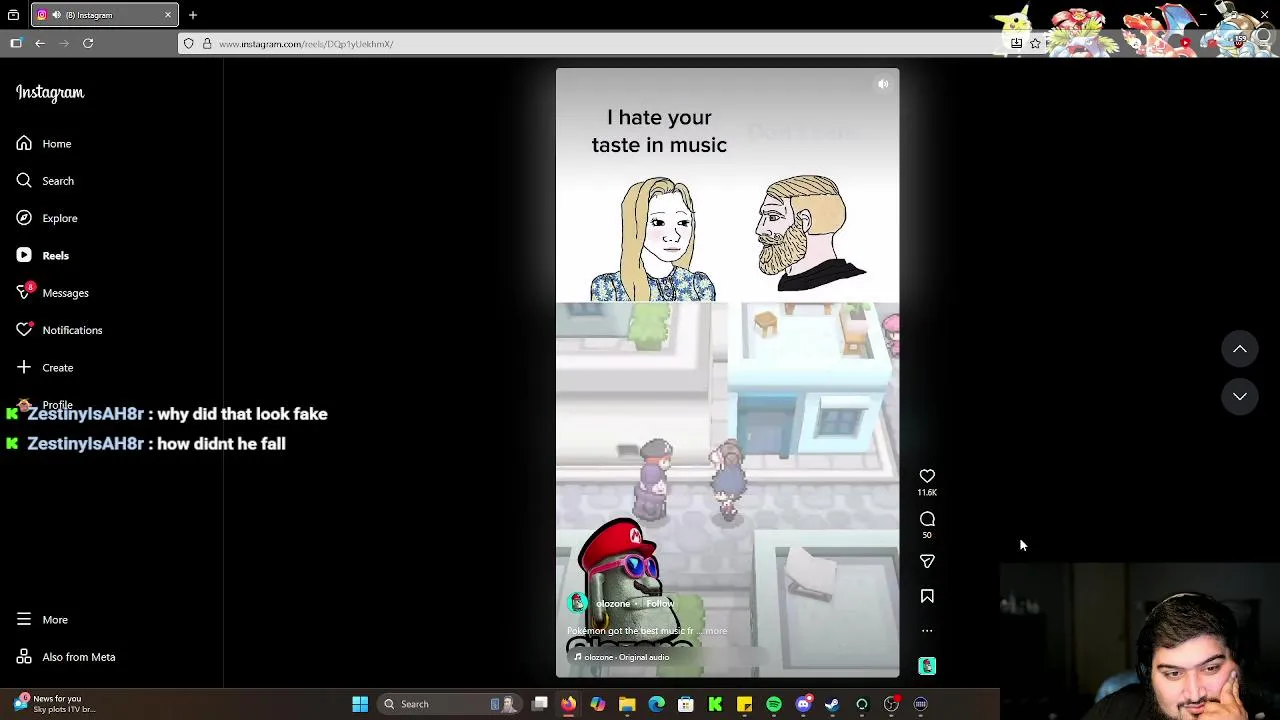Image resolution: width=1280 pixels, height=720 pixels.
Task: Follow the olozone account
Action: [x=660, y=604]
